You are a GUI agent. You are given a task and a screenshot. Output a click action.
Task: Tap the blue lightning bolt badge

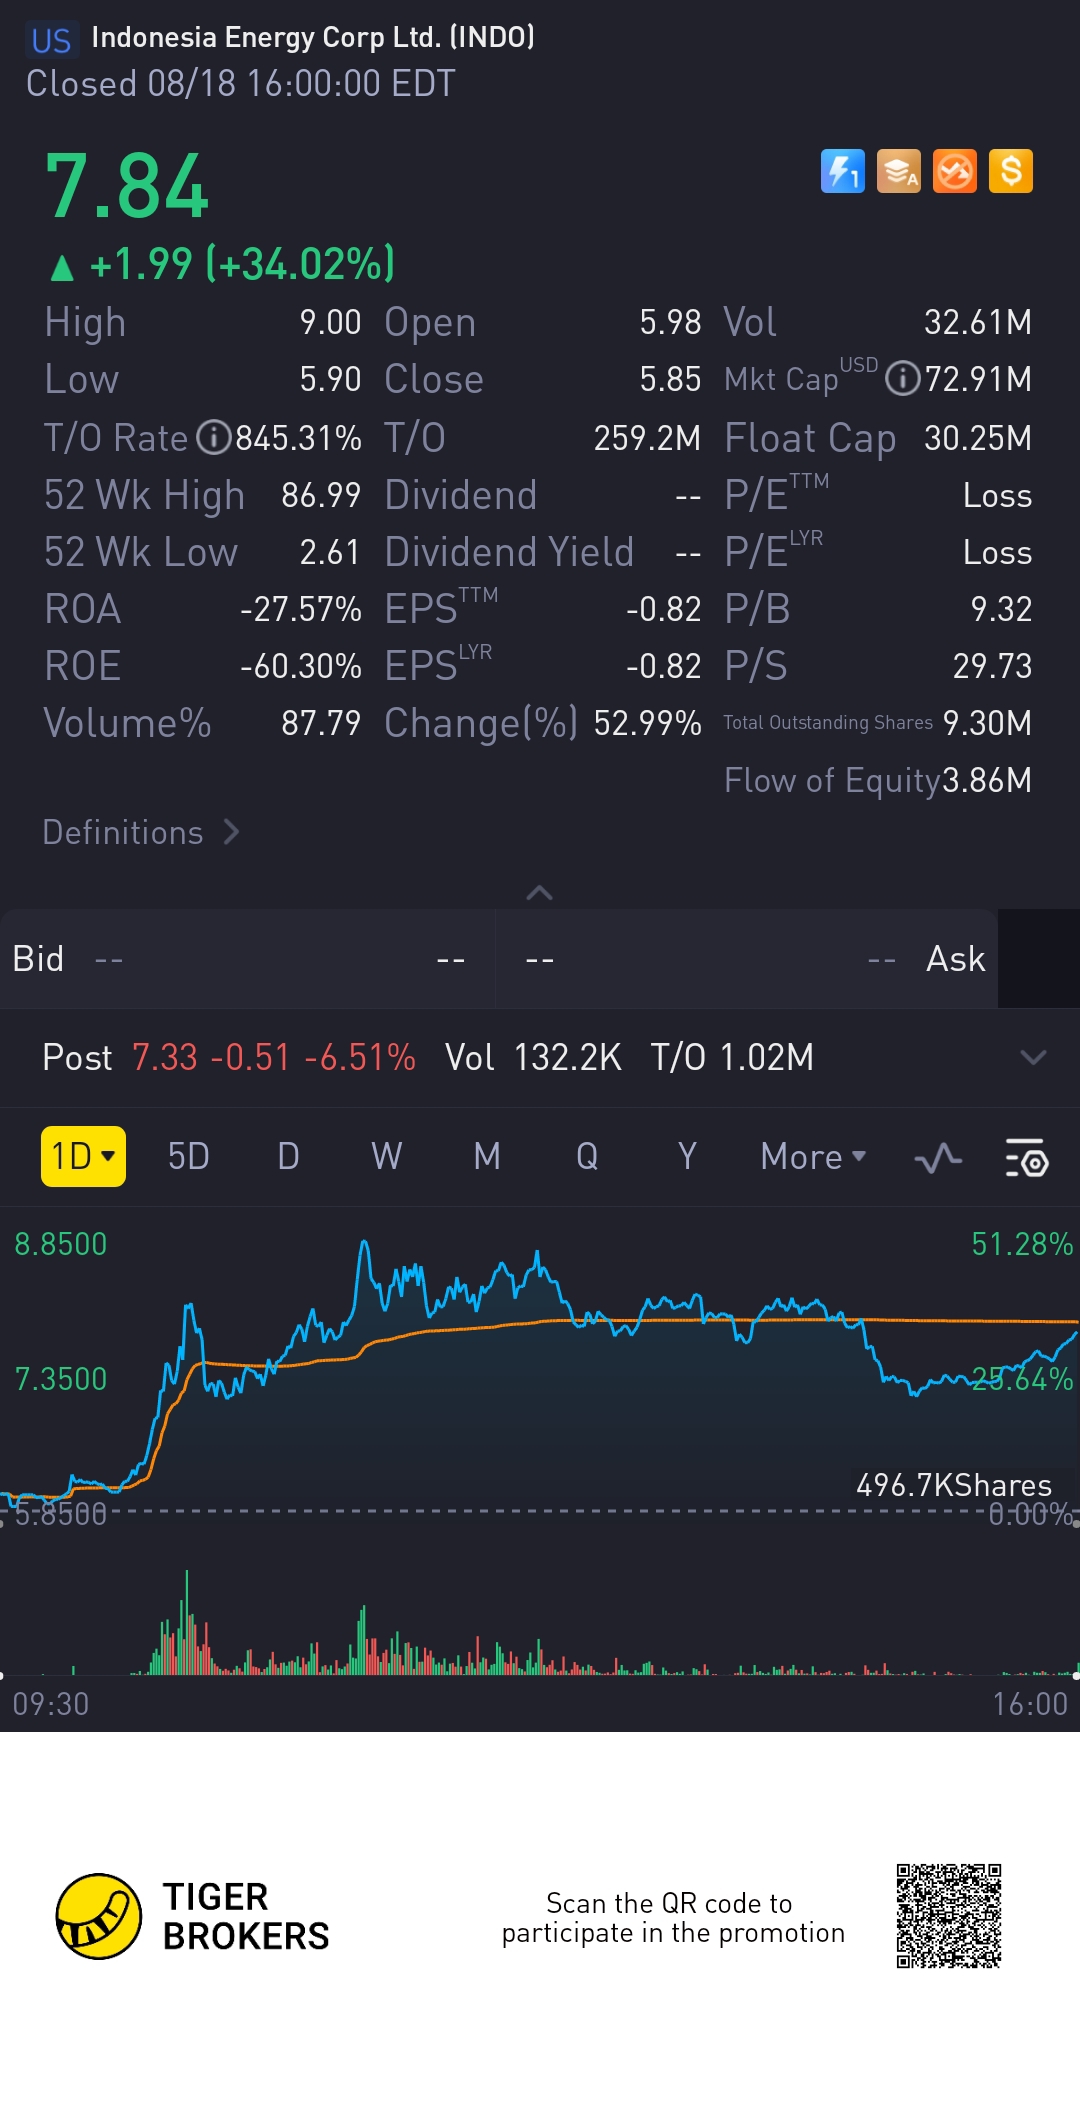click(842, 171)
